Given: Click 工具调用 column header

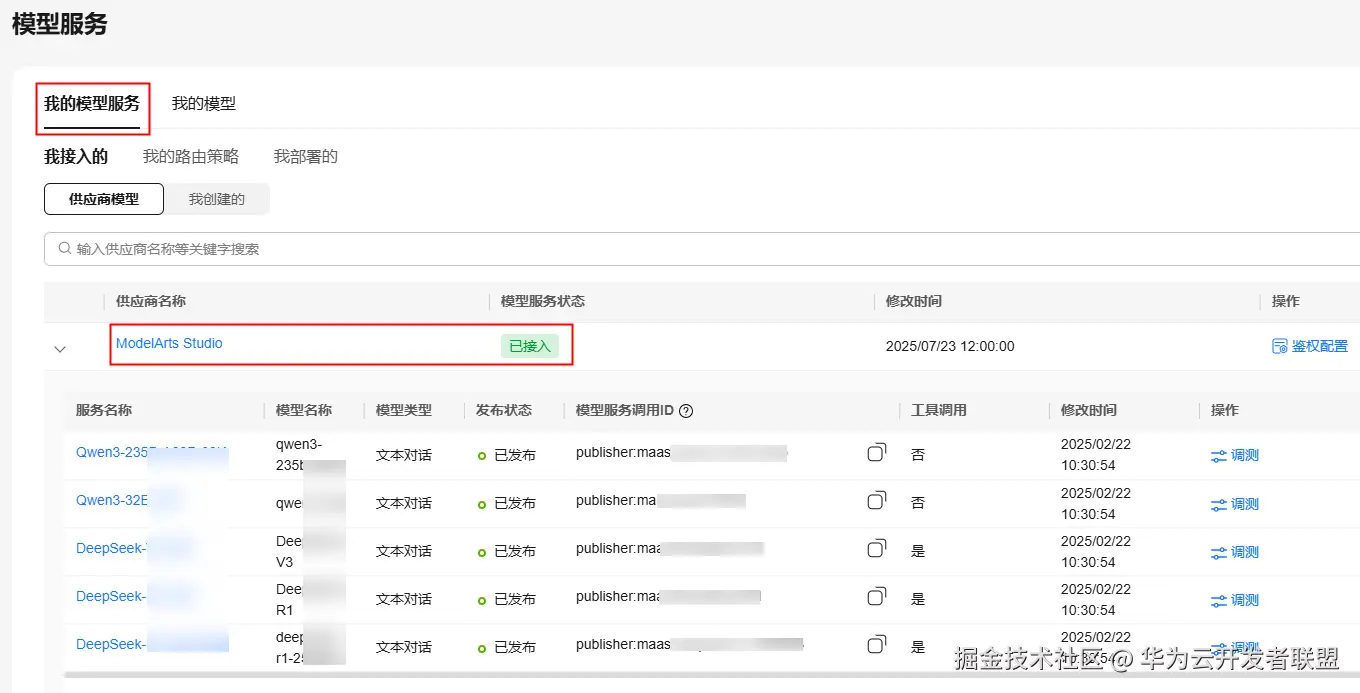Looking at the screenshot, I should 939,410.
